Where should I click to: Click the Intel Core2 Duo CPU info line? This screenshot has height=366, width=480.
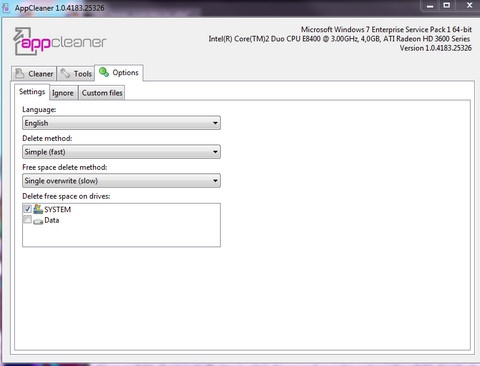pos(339,39)
